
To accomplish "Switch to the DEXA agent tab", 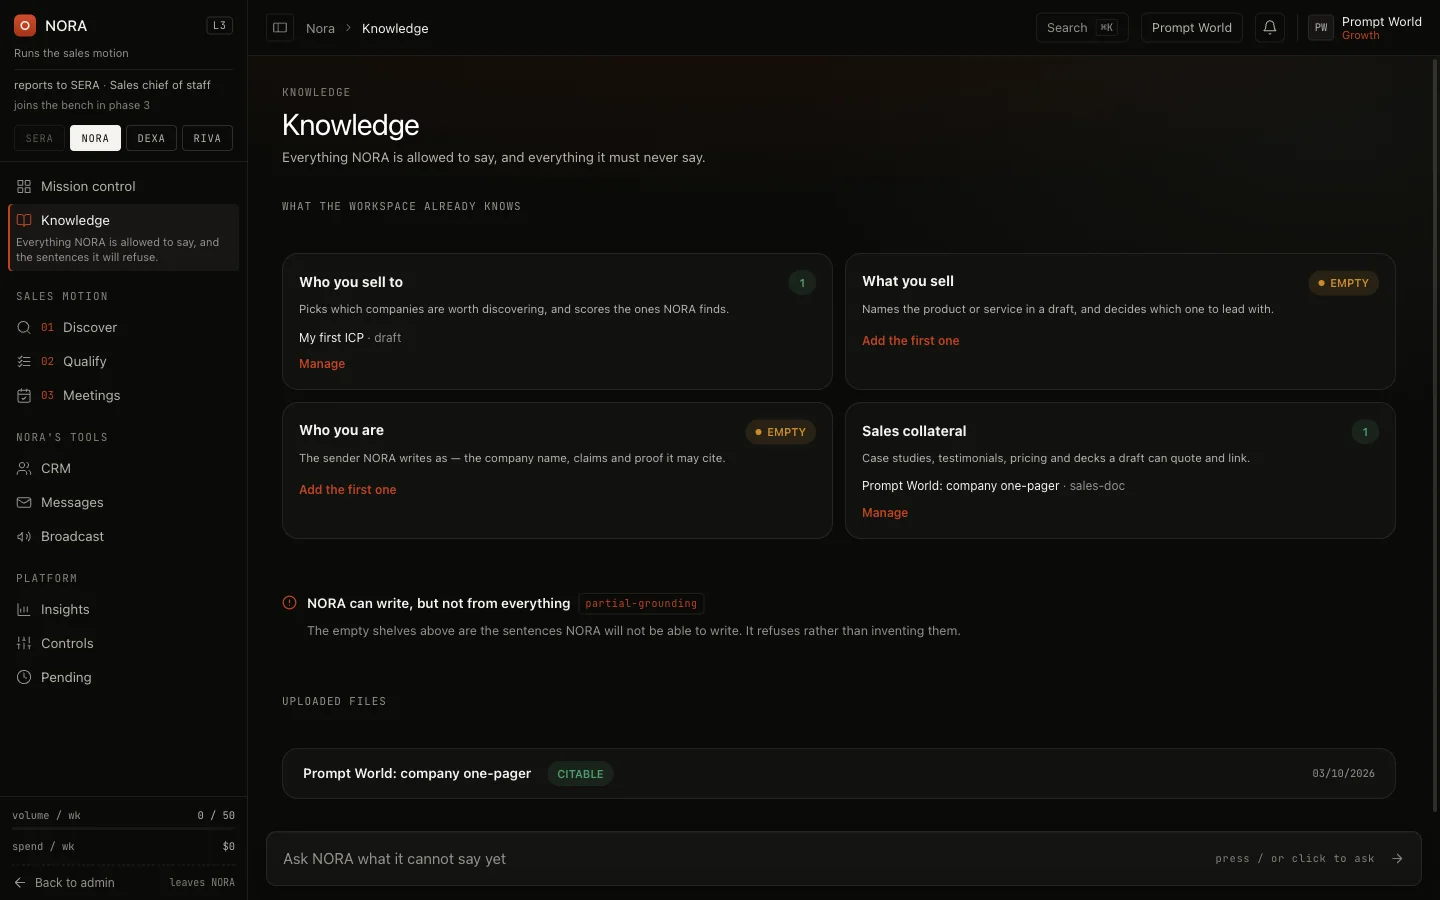I will point(151,138).
